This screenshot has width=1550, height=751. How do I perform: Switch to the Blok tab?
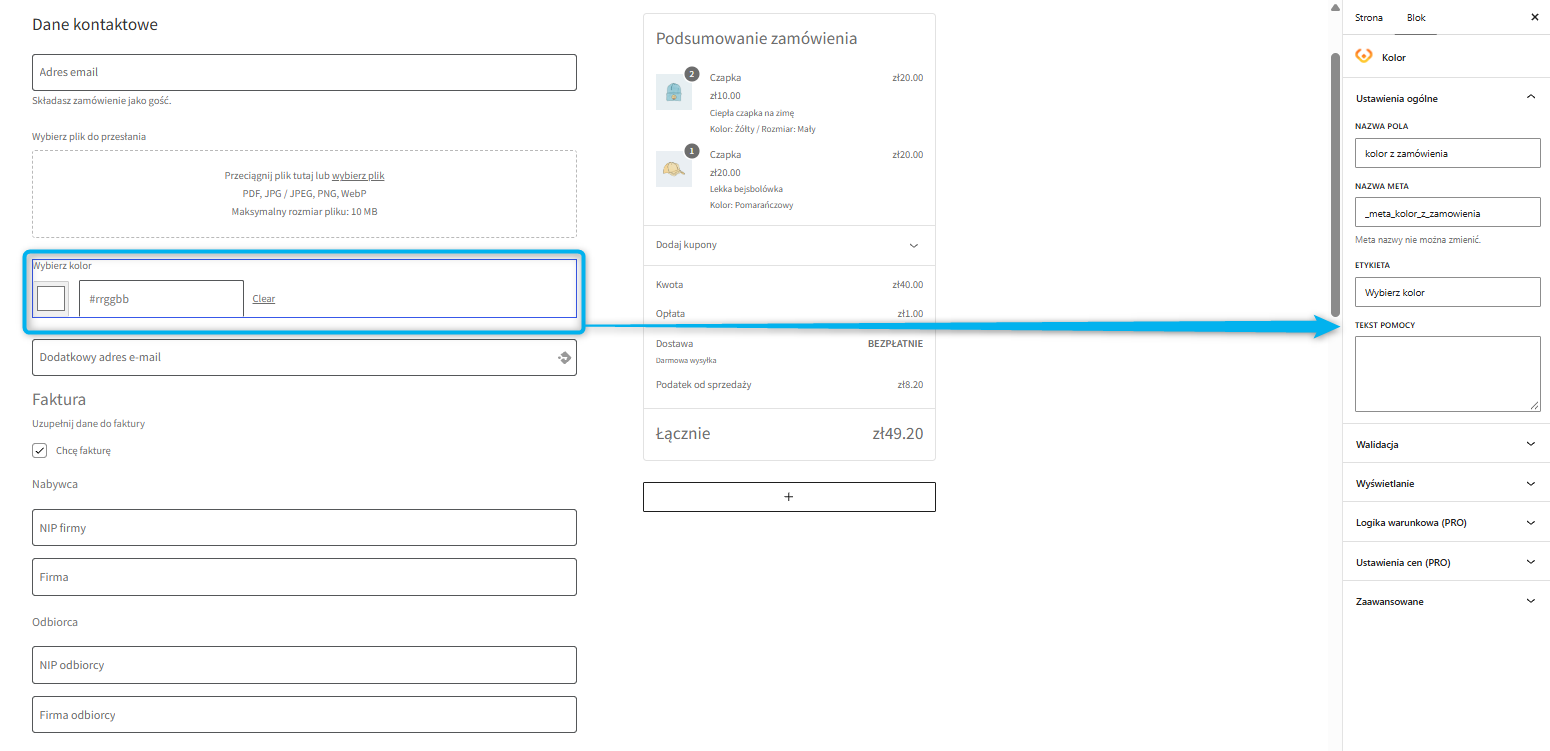coord(1416,18)
